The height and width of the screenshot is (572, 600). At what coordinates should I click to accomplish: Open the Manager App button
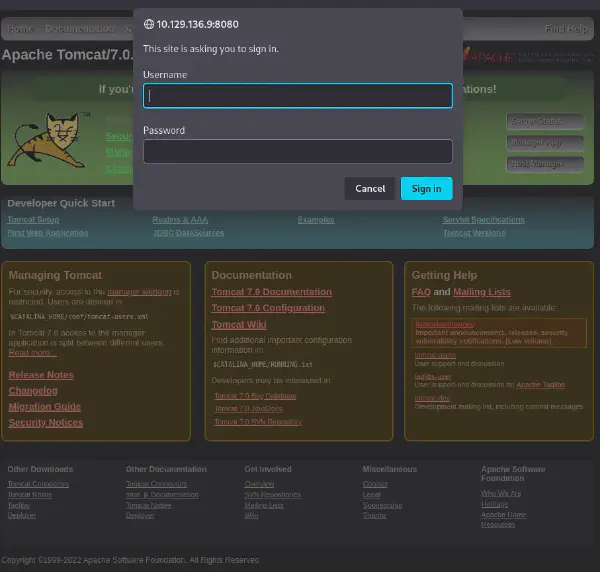(545, 143)
